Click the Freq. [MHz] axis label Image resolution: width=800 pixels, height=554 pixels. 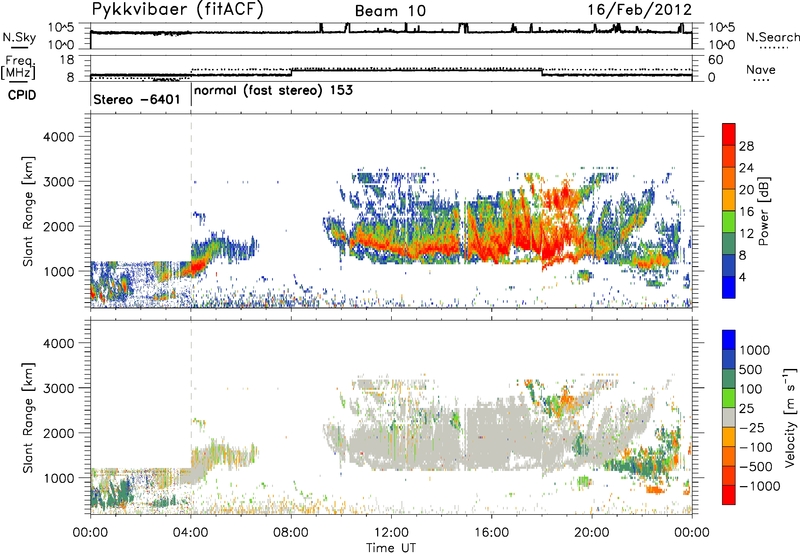(18, 67)
